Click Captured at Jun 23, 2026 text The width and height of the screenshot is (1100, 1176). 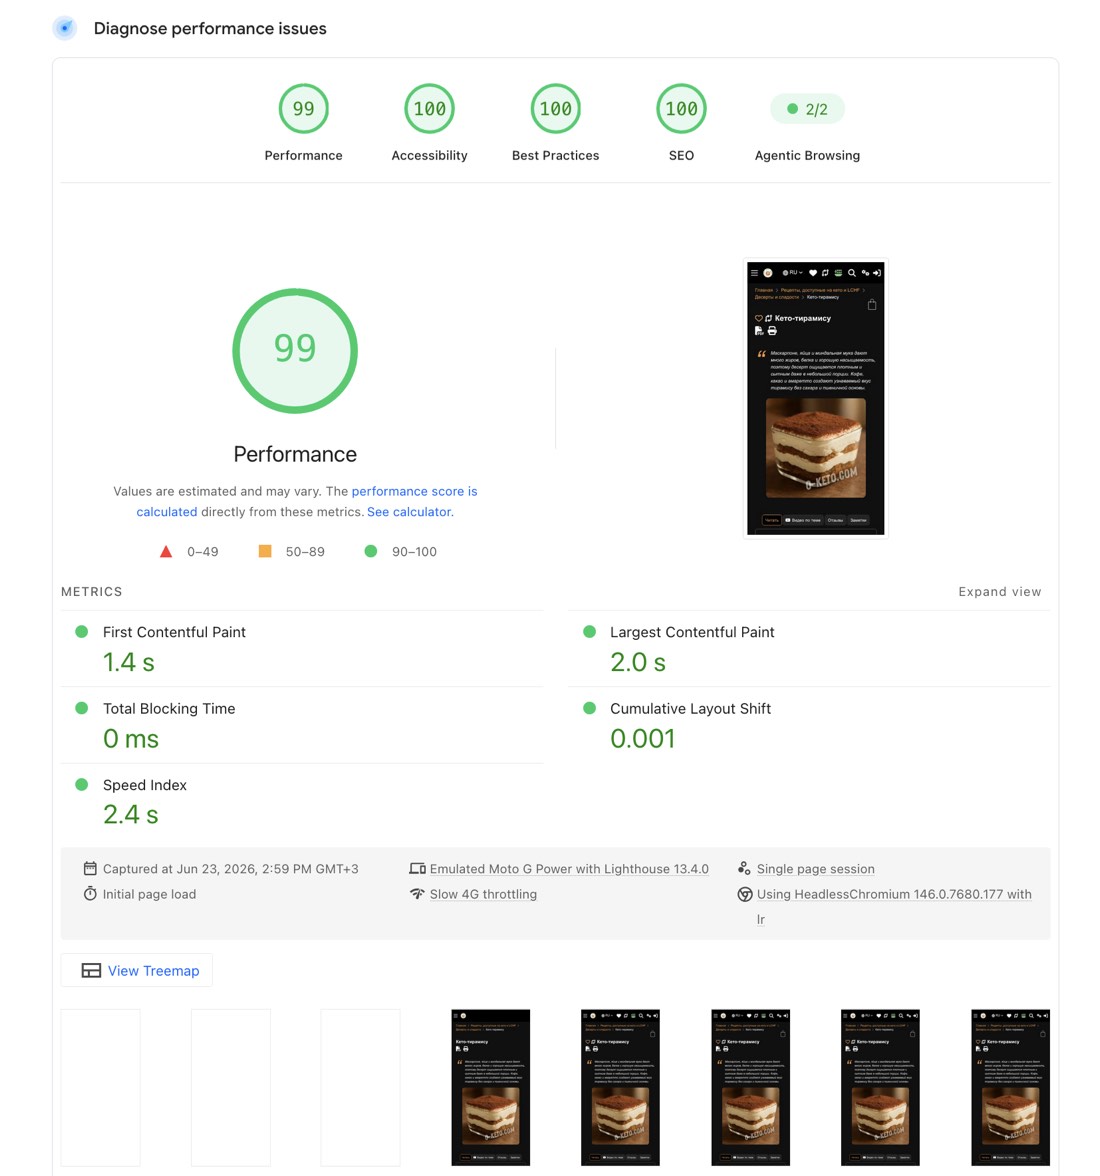click(x=230, y=868)
